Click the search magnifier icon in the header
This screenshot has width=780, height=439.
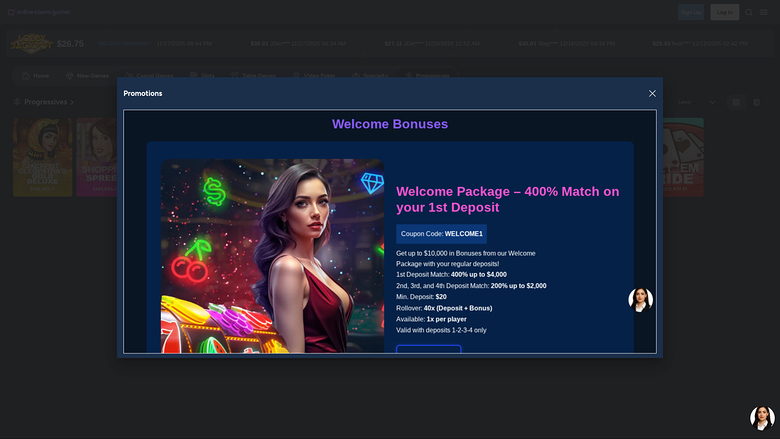749,12
